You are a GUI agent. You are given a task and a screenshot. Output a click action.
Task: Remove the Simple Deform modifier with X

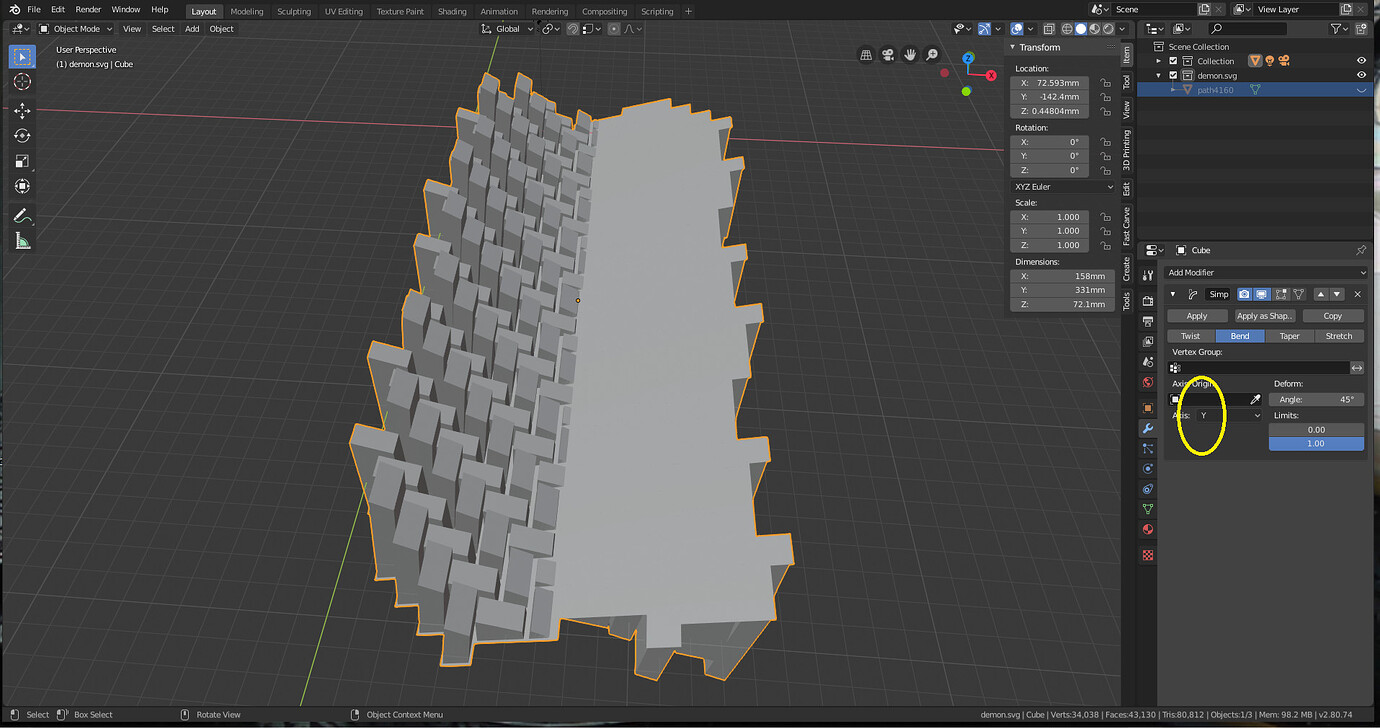click(x=1357, y=294)
